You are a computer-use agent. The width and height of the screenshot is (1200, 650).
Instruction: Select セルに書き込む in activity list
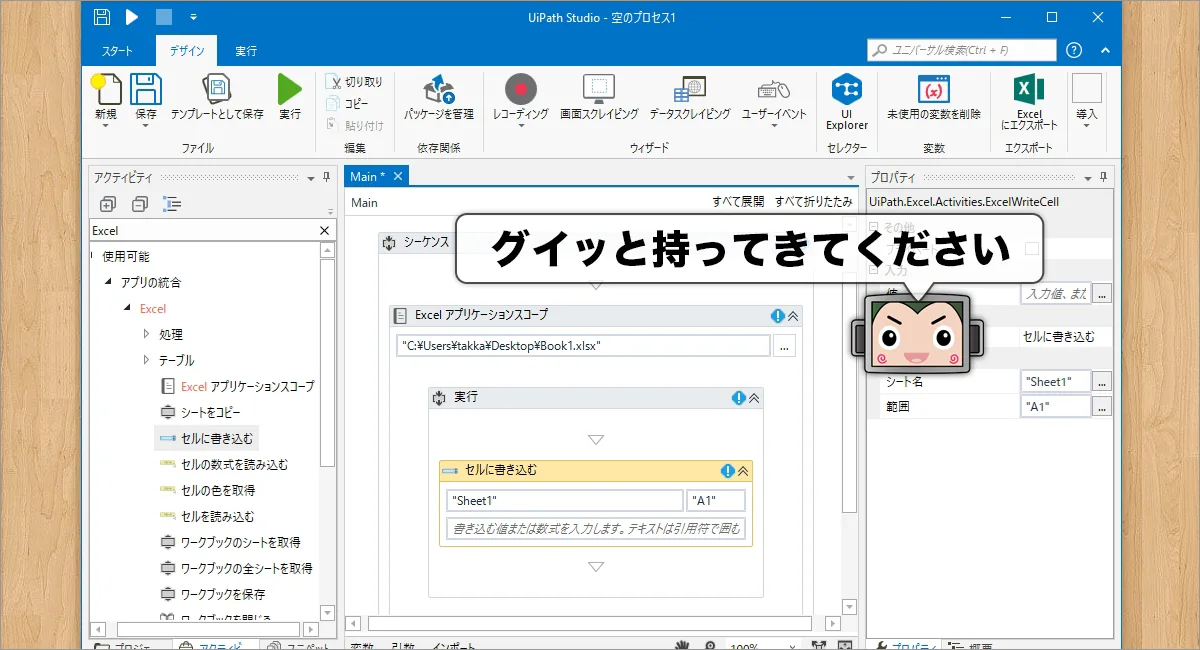pos(206,438)
